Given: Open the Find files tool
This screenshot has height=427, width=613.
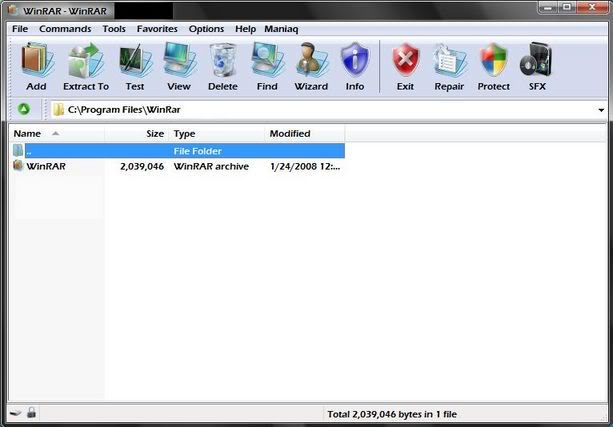Looking at the screenshot, I should point(267,61).
